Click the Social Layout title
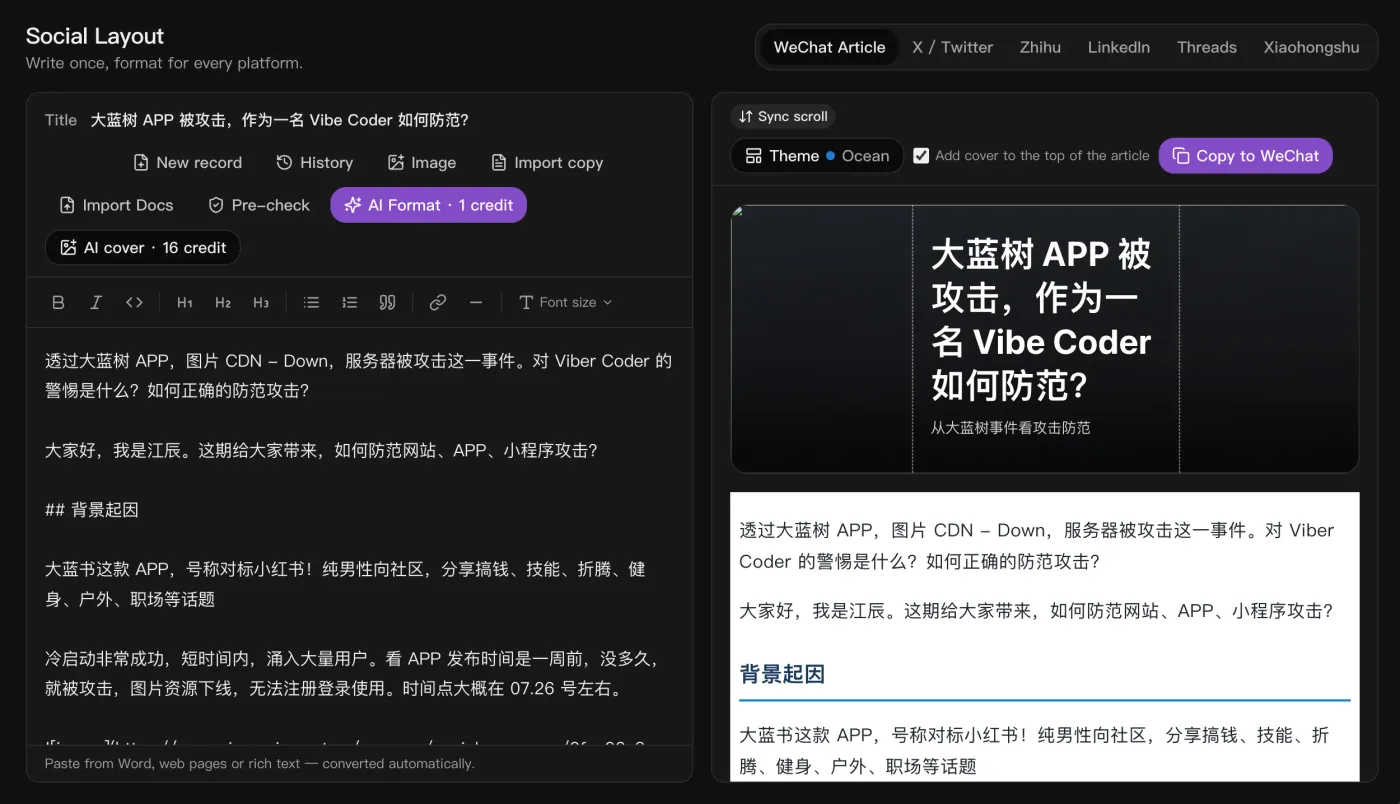Screen dimensions: 1400x804 click(95, 36)
